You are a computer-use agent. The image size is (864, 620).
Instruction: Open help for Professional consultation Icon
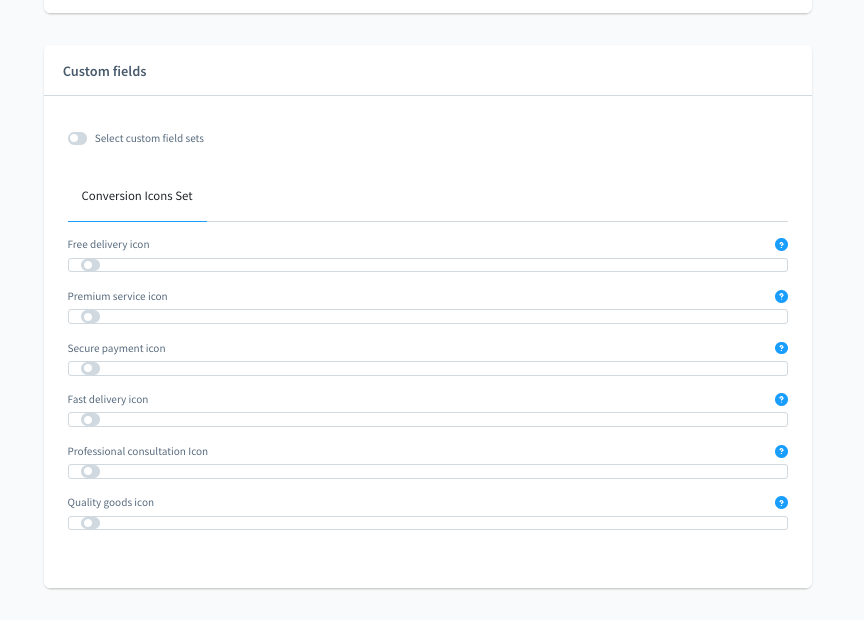click(781, 451)
